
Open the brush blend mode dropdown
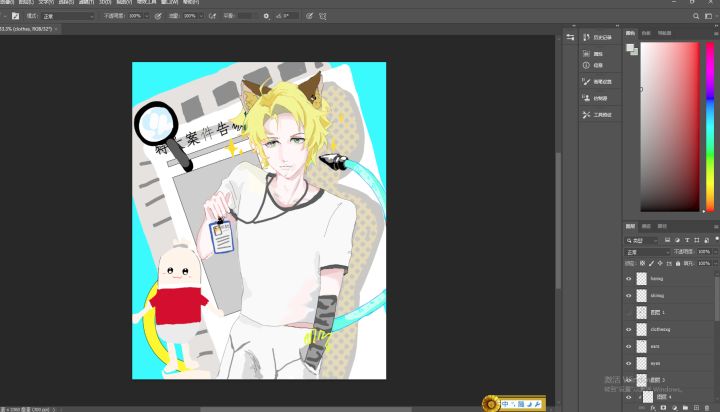click(x=68, y=16)
